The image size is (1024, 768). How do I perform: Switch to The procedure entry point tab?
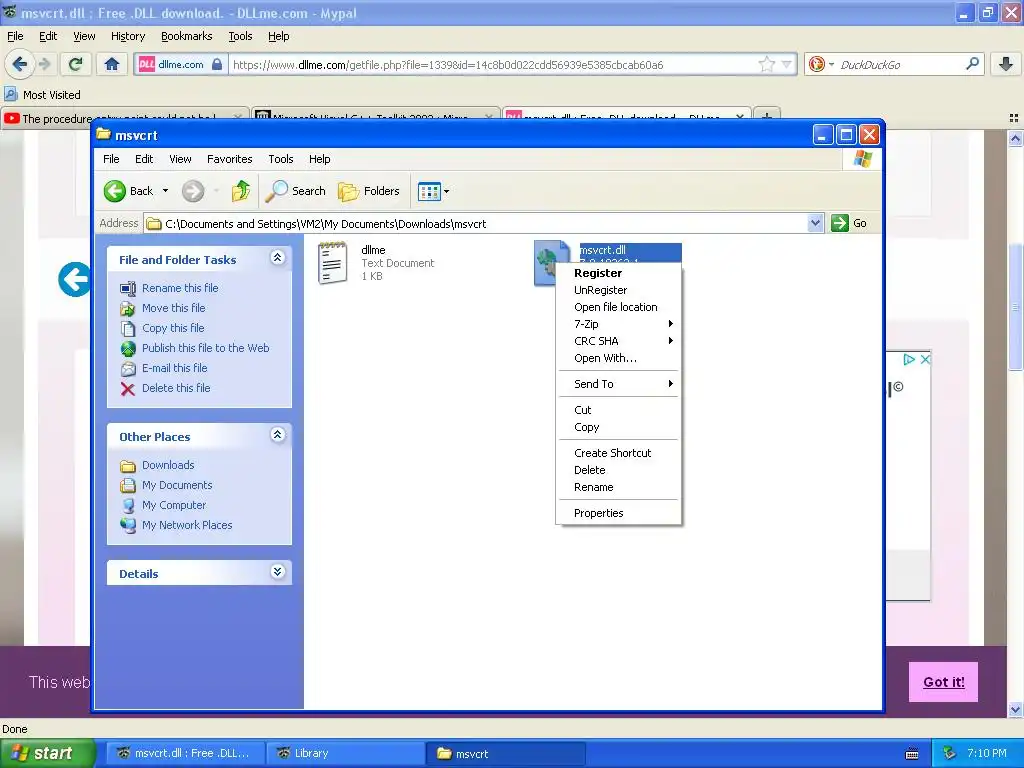pos(124,117)
